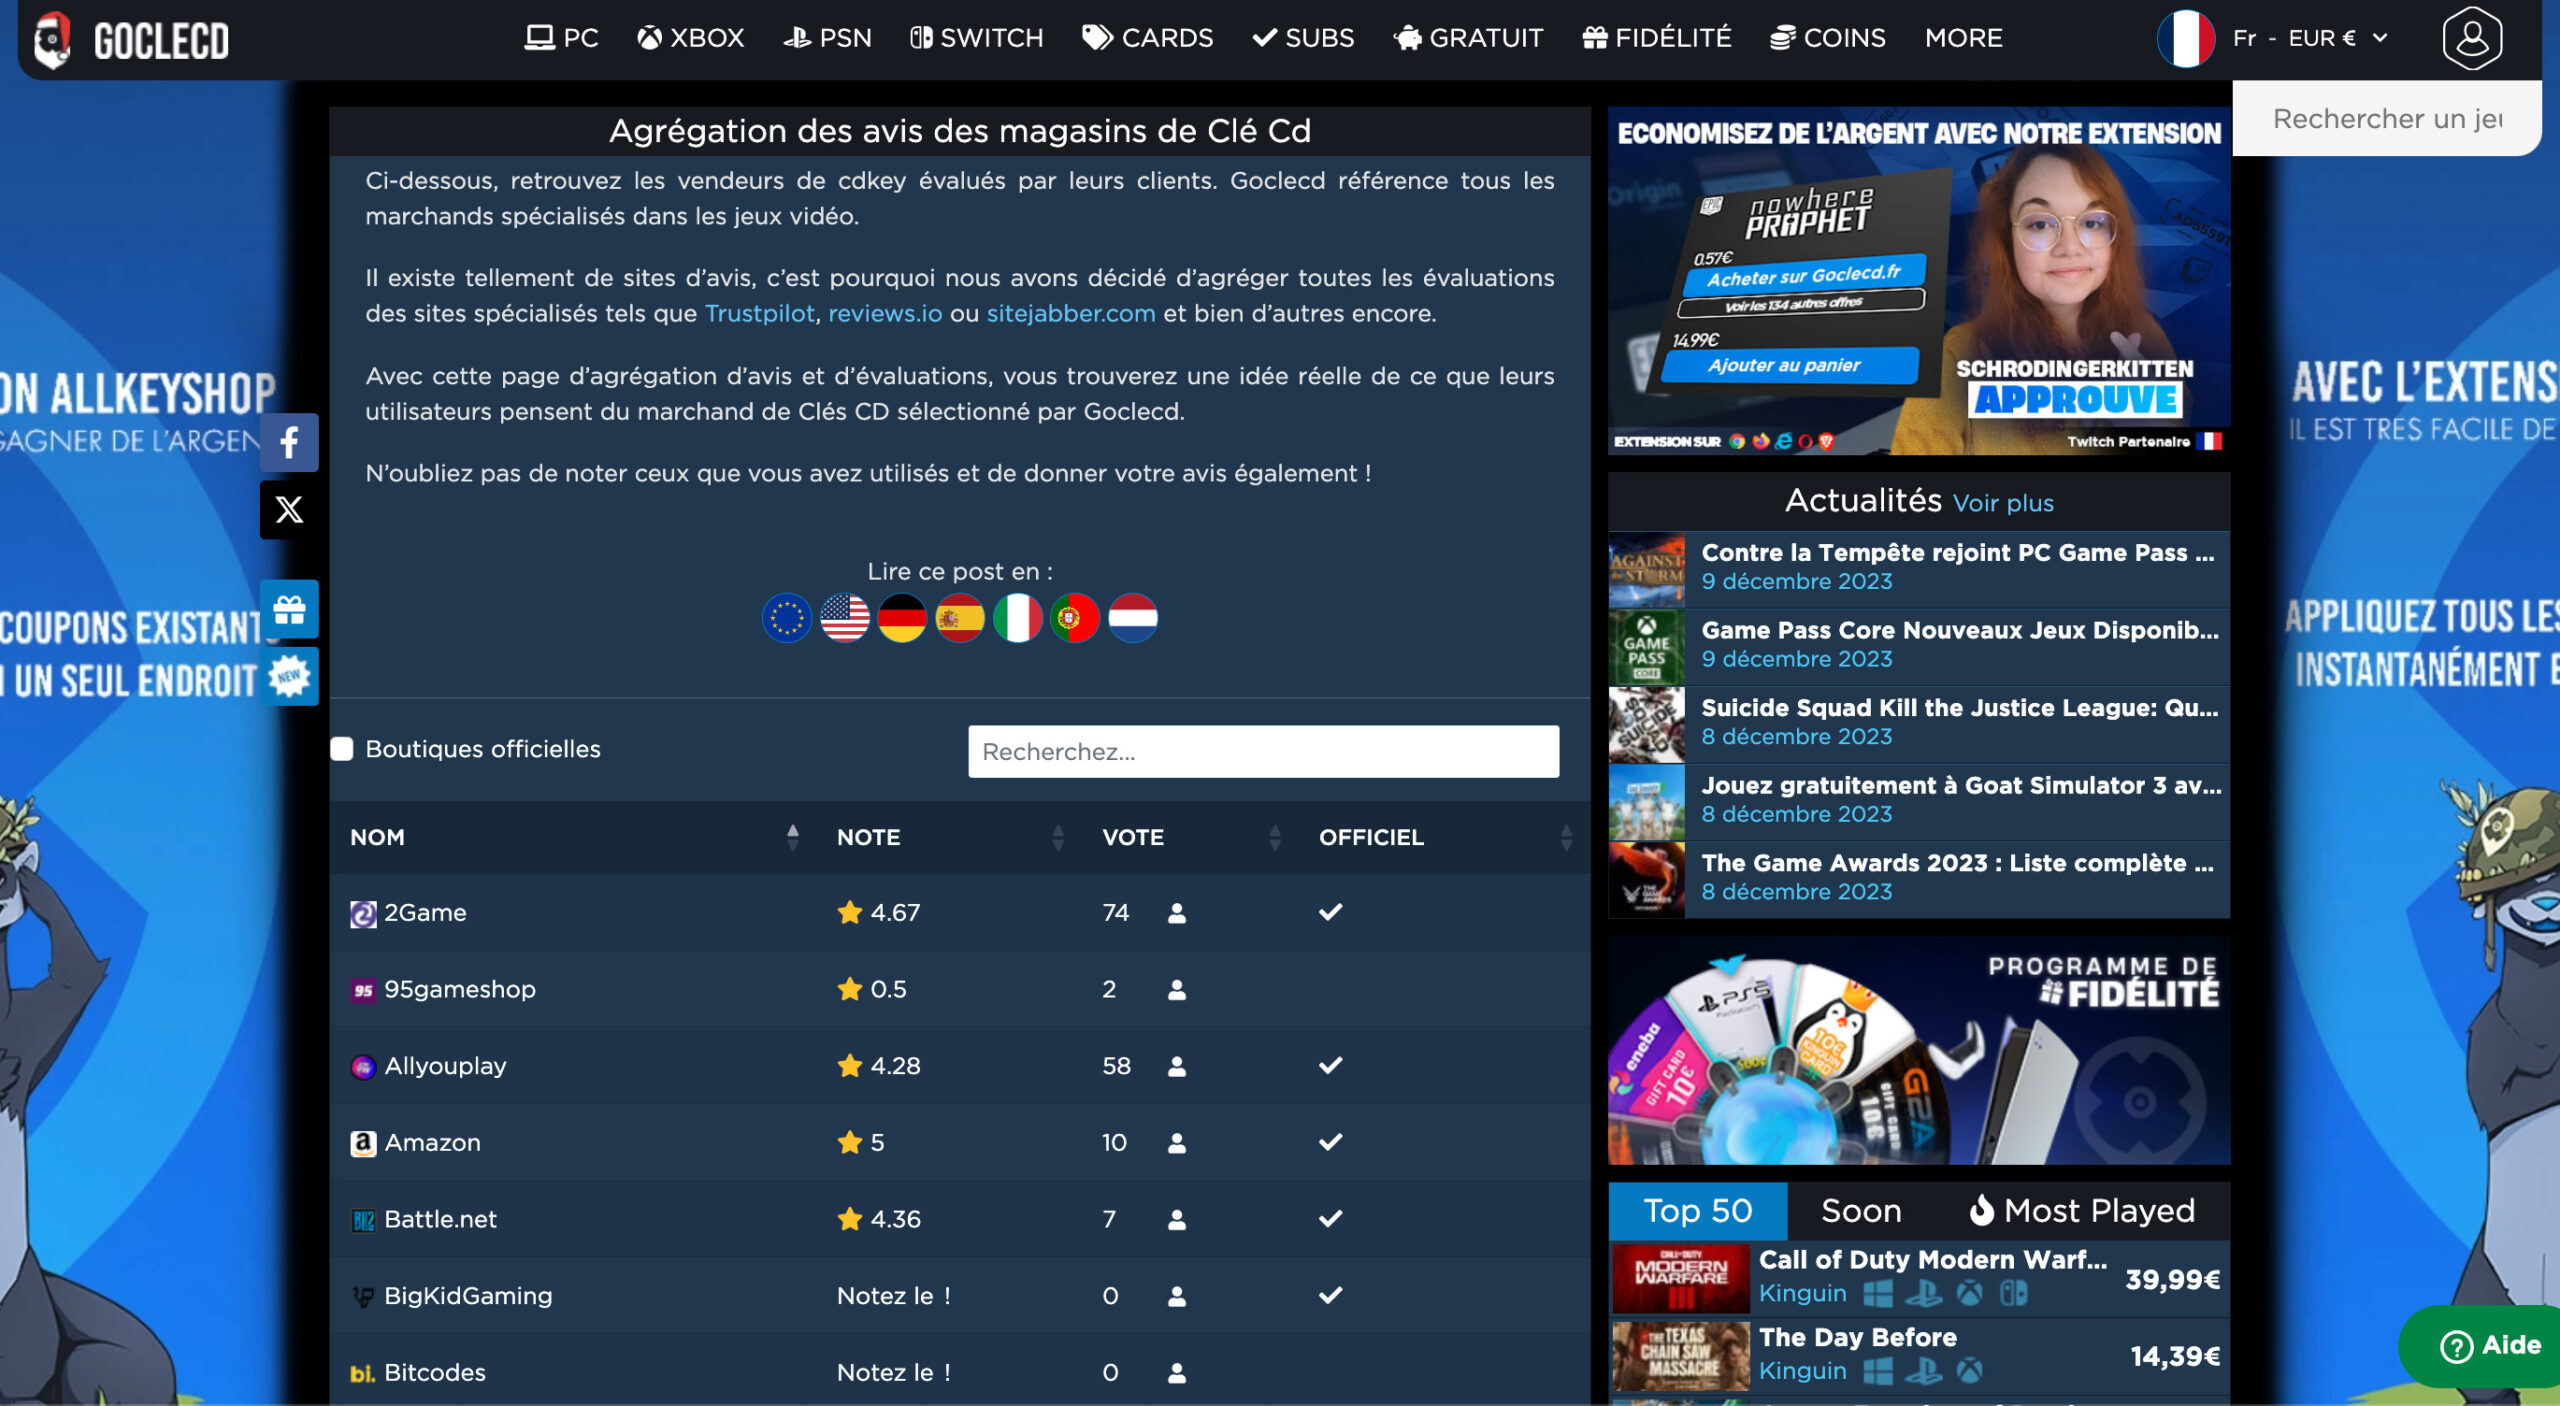
Task: Open the user account profile icon
Action: tap(2471, 38)
